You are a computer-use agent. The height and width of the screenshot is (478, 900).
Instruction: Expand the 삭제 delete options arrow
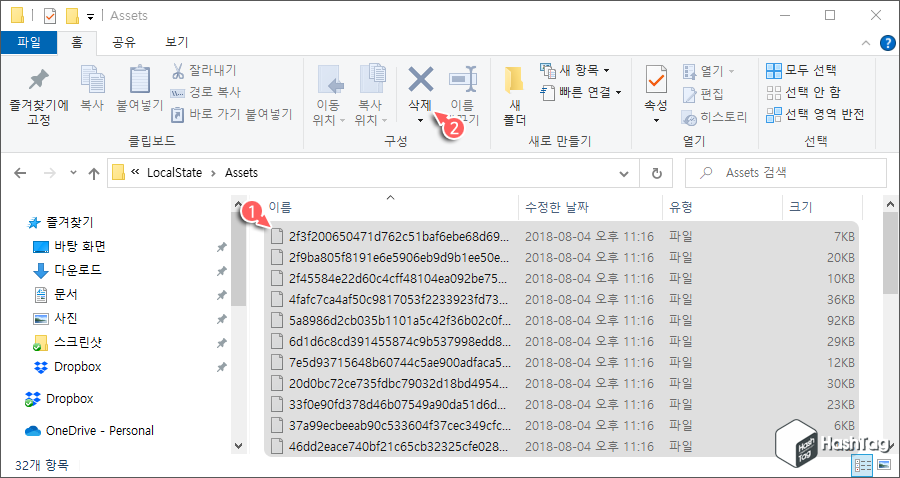point(420,121)
